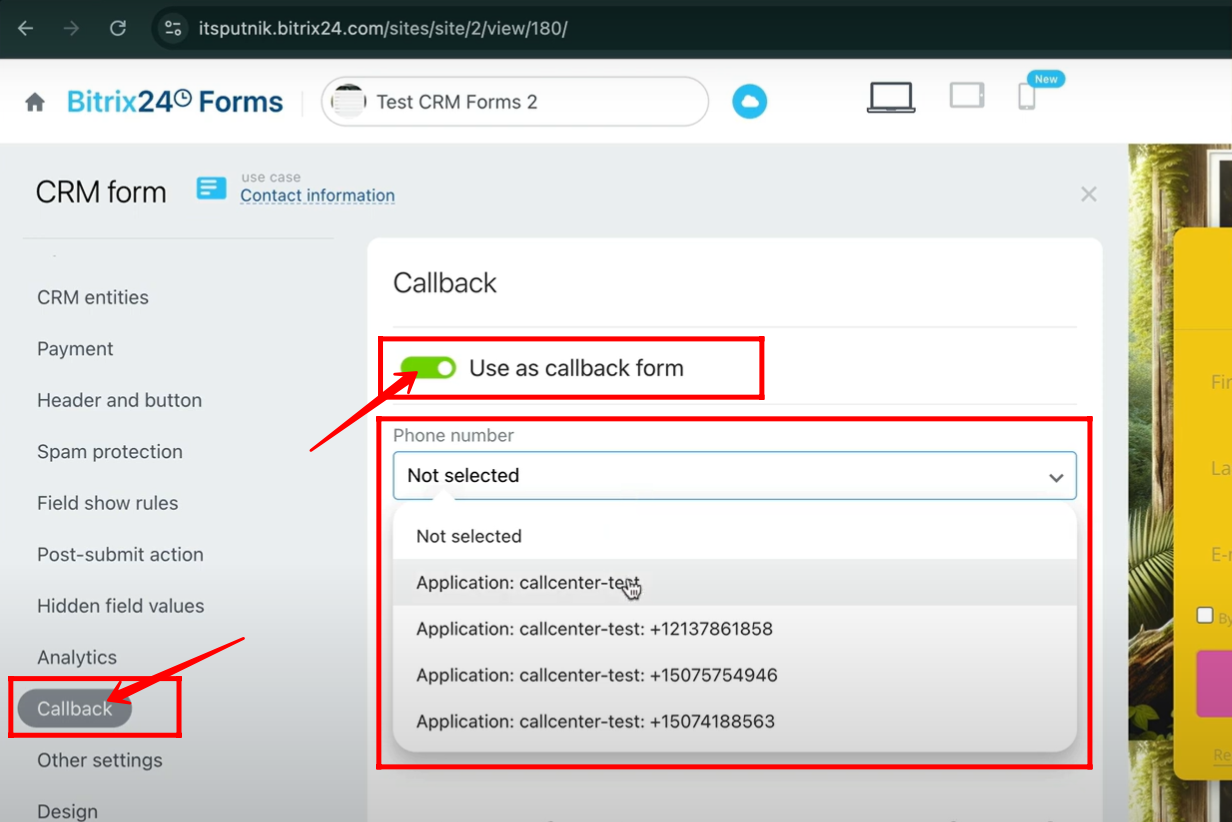The height and width of the screenshot is (822, 1232).
Task: Go to Header and button section
Action: [119, 400]
